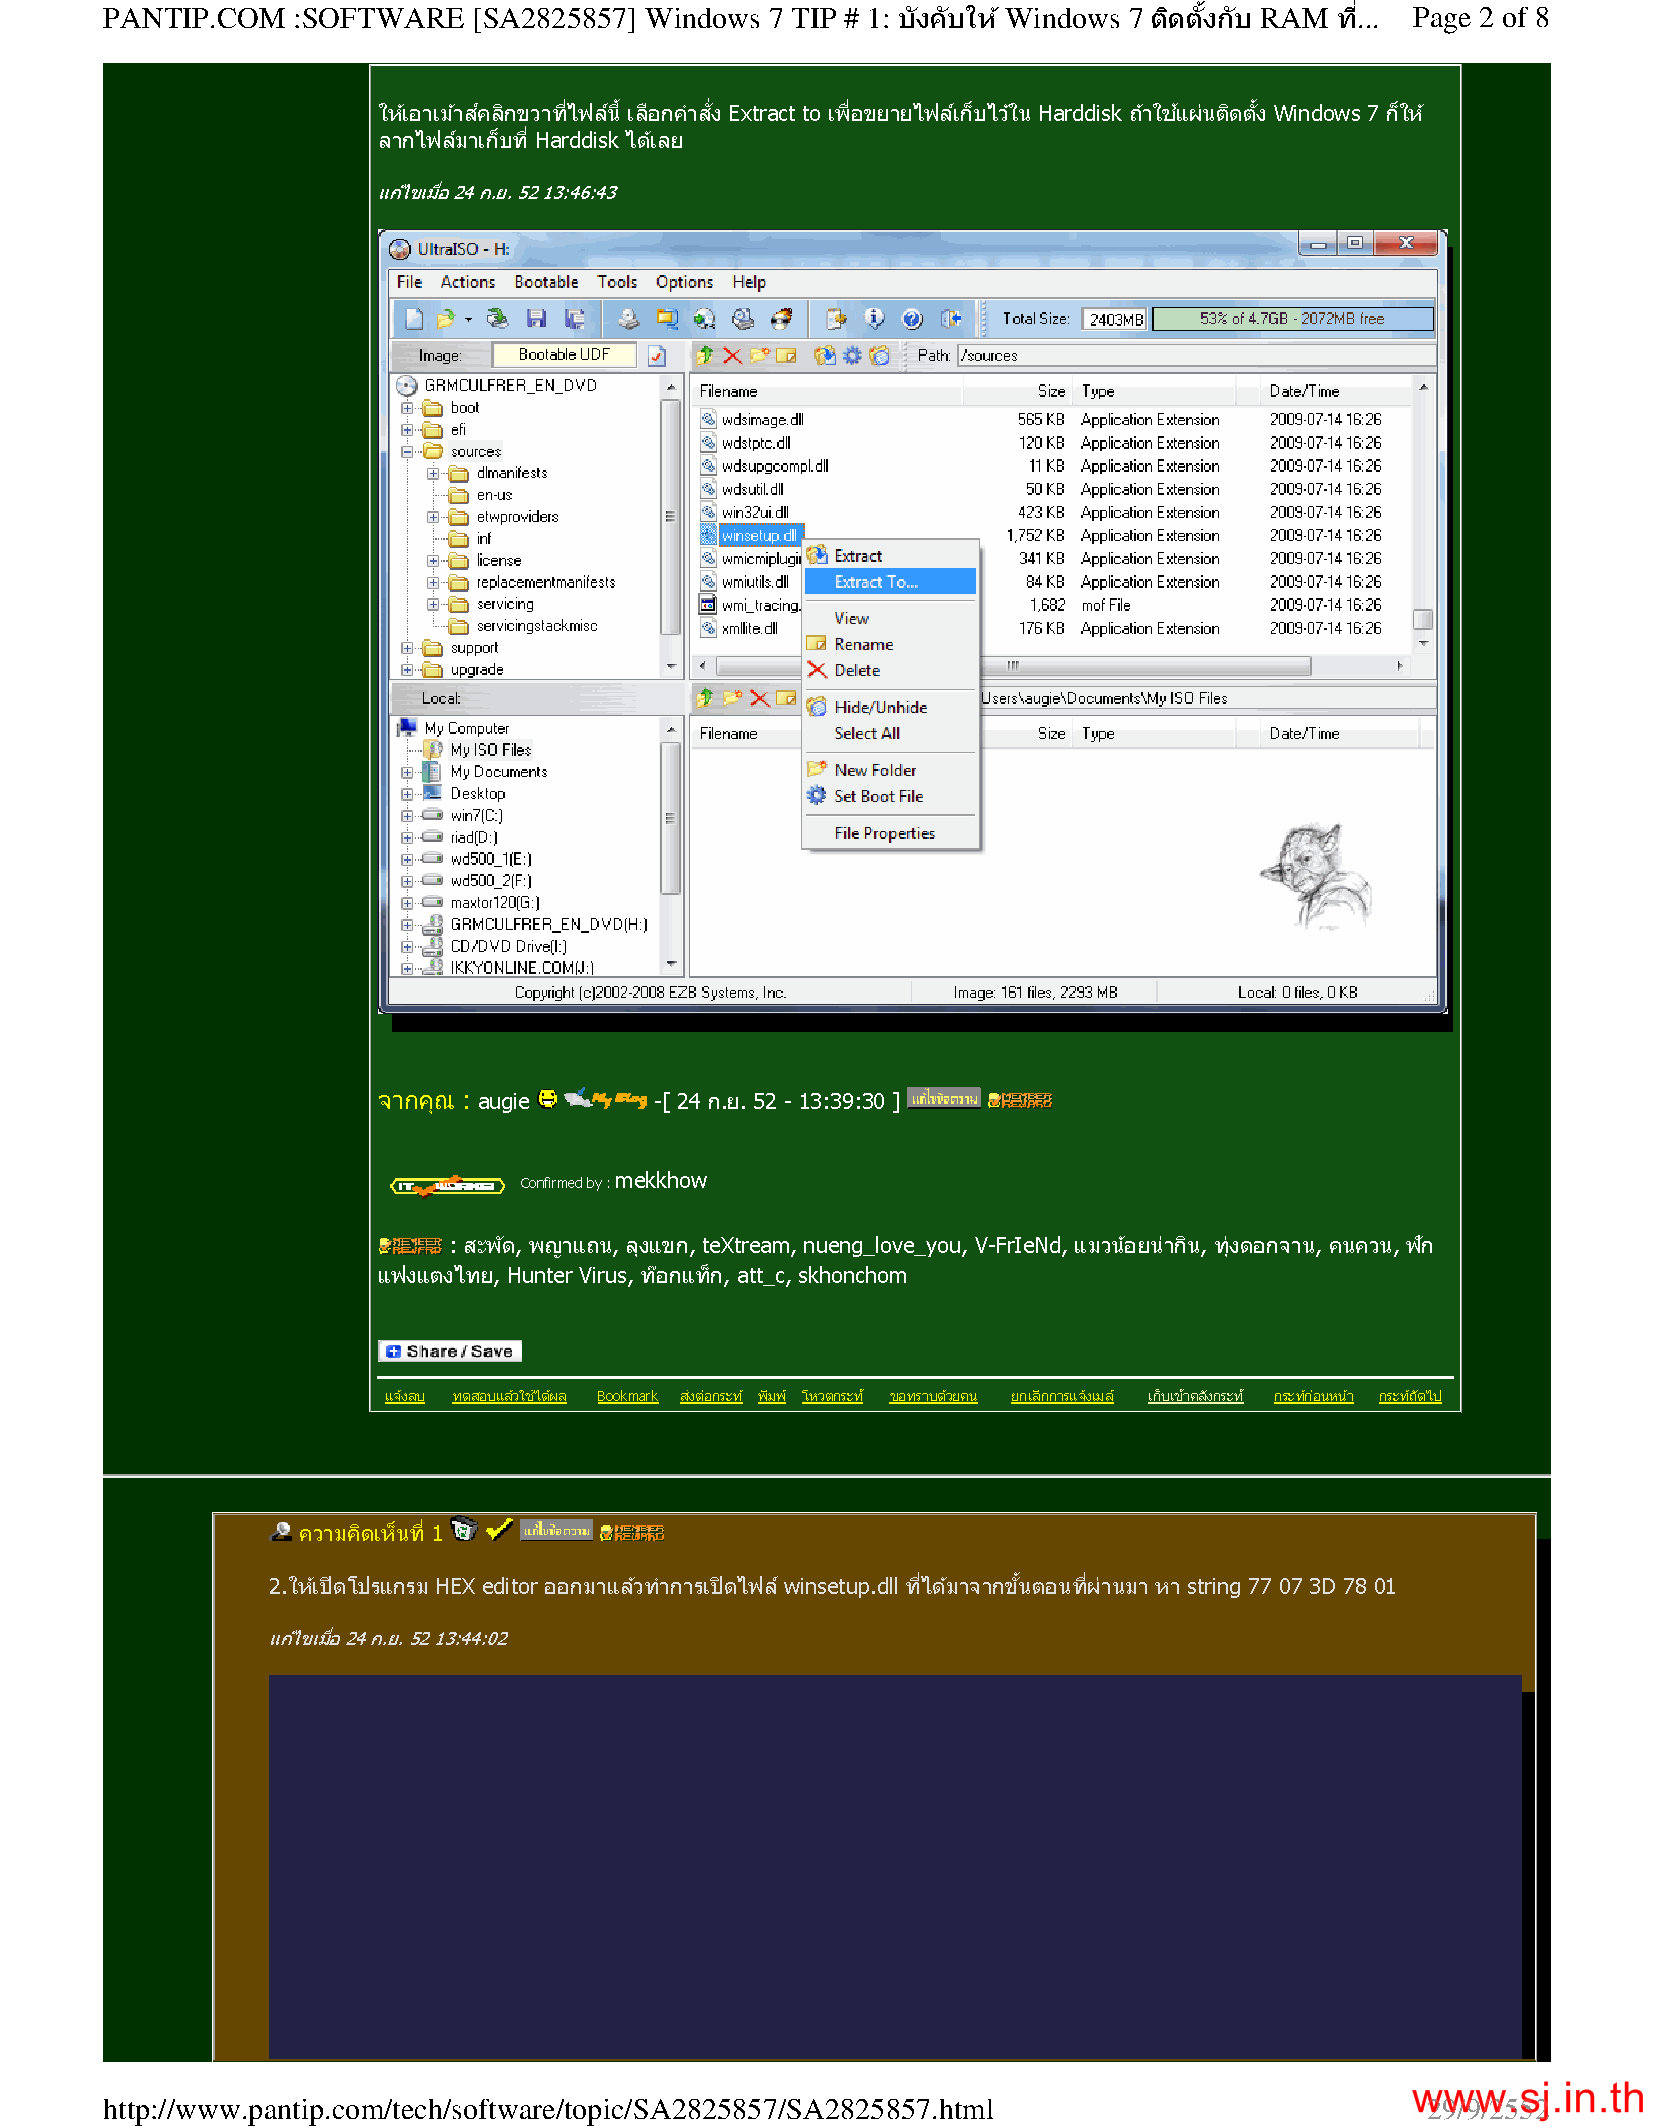The image size is (1654, 2126).
Task: Click the New image toolbar icon
Action: (x=414, y=319)
